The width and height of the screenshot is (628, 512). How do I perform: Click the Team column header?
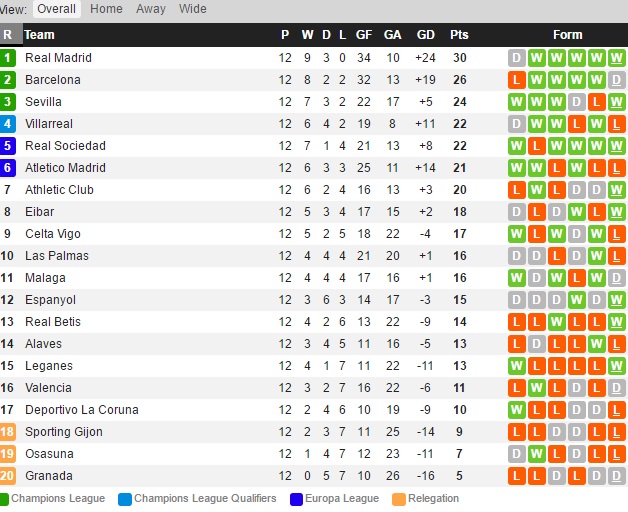(39, 35)
